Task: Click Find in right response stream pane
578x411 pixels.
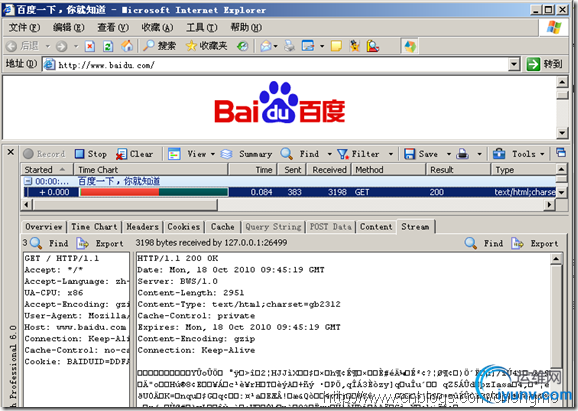Action: [x=484, y=243]
